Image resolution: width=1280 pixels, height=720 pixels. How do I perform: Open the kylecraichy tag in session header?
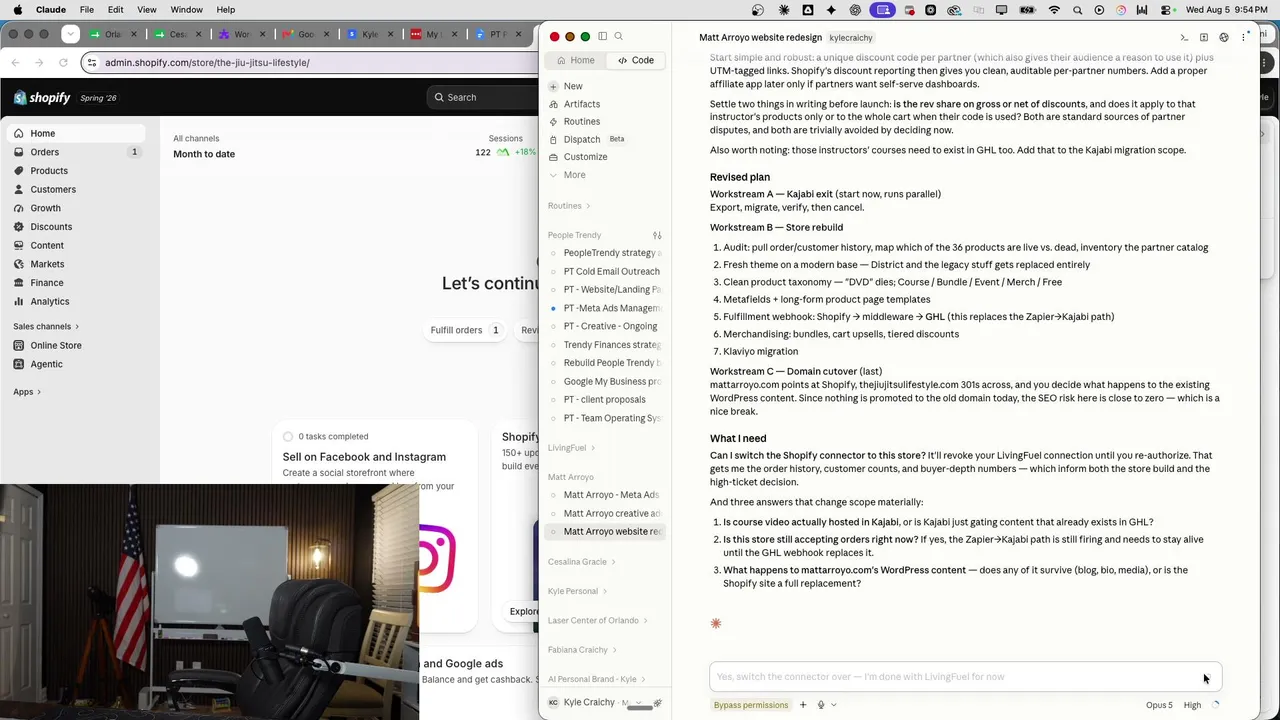click(851, 38)
